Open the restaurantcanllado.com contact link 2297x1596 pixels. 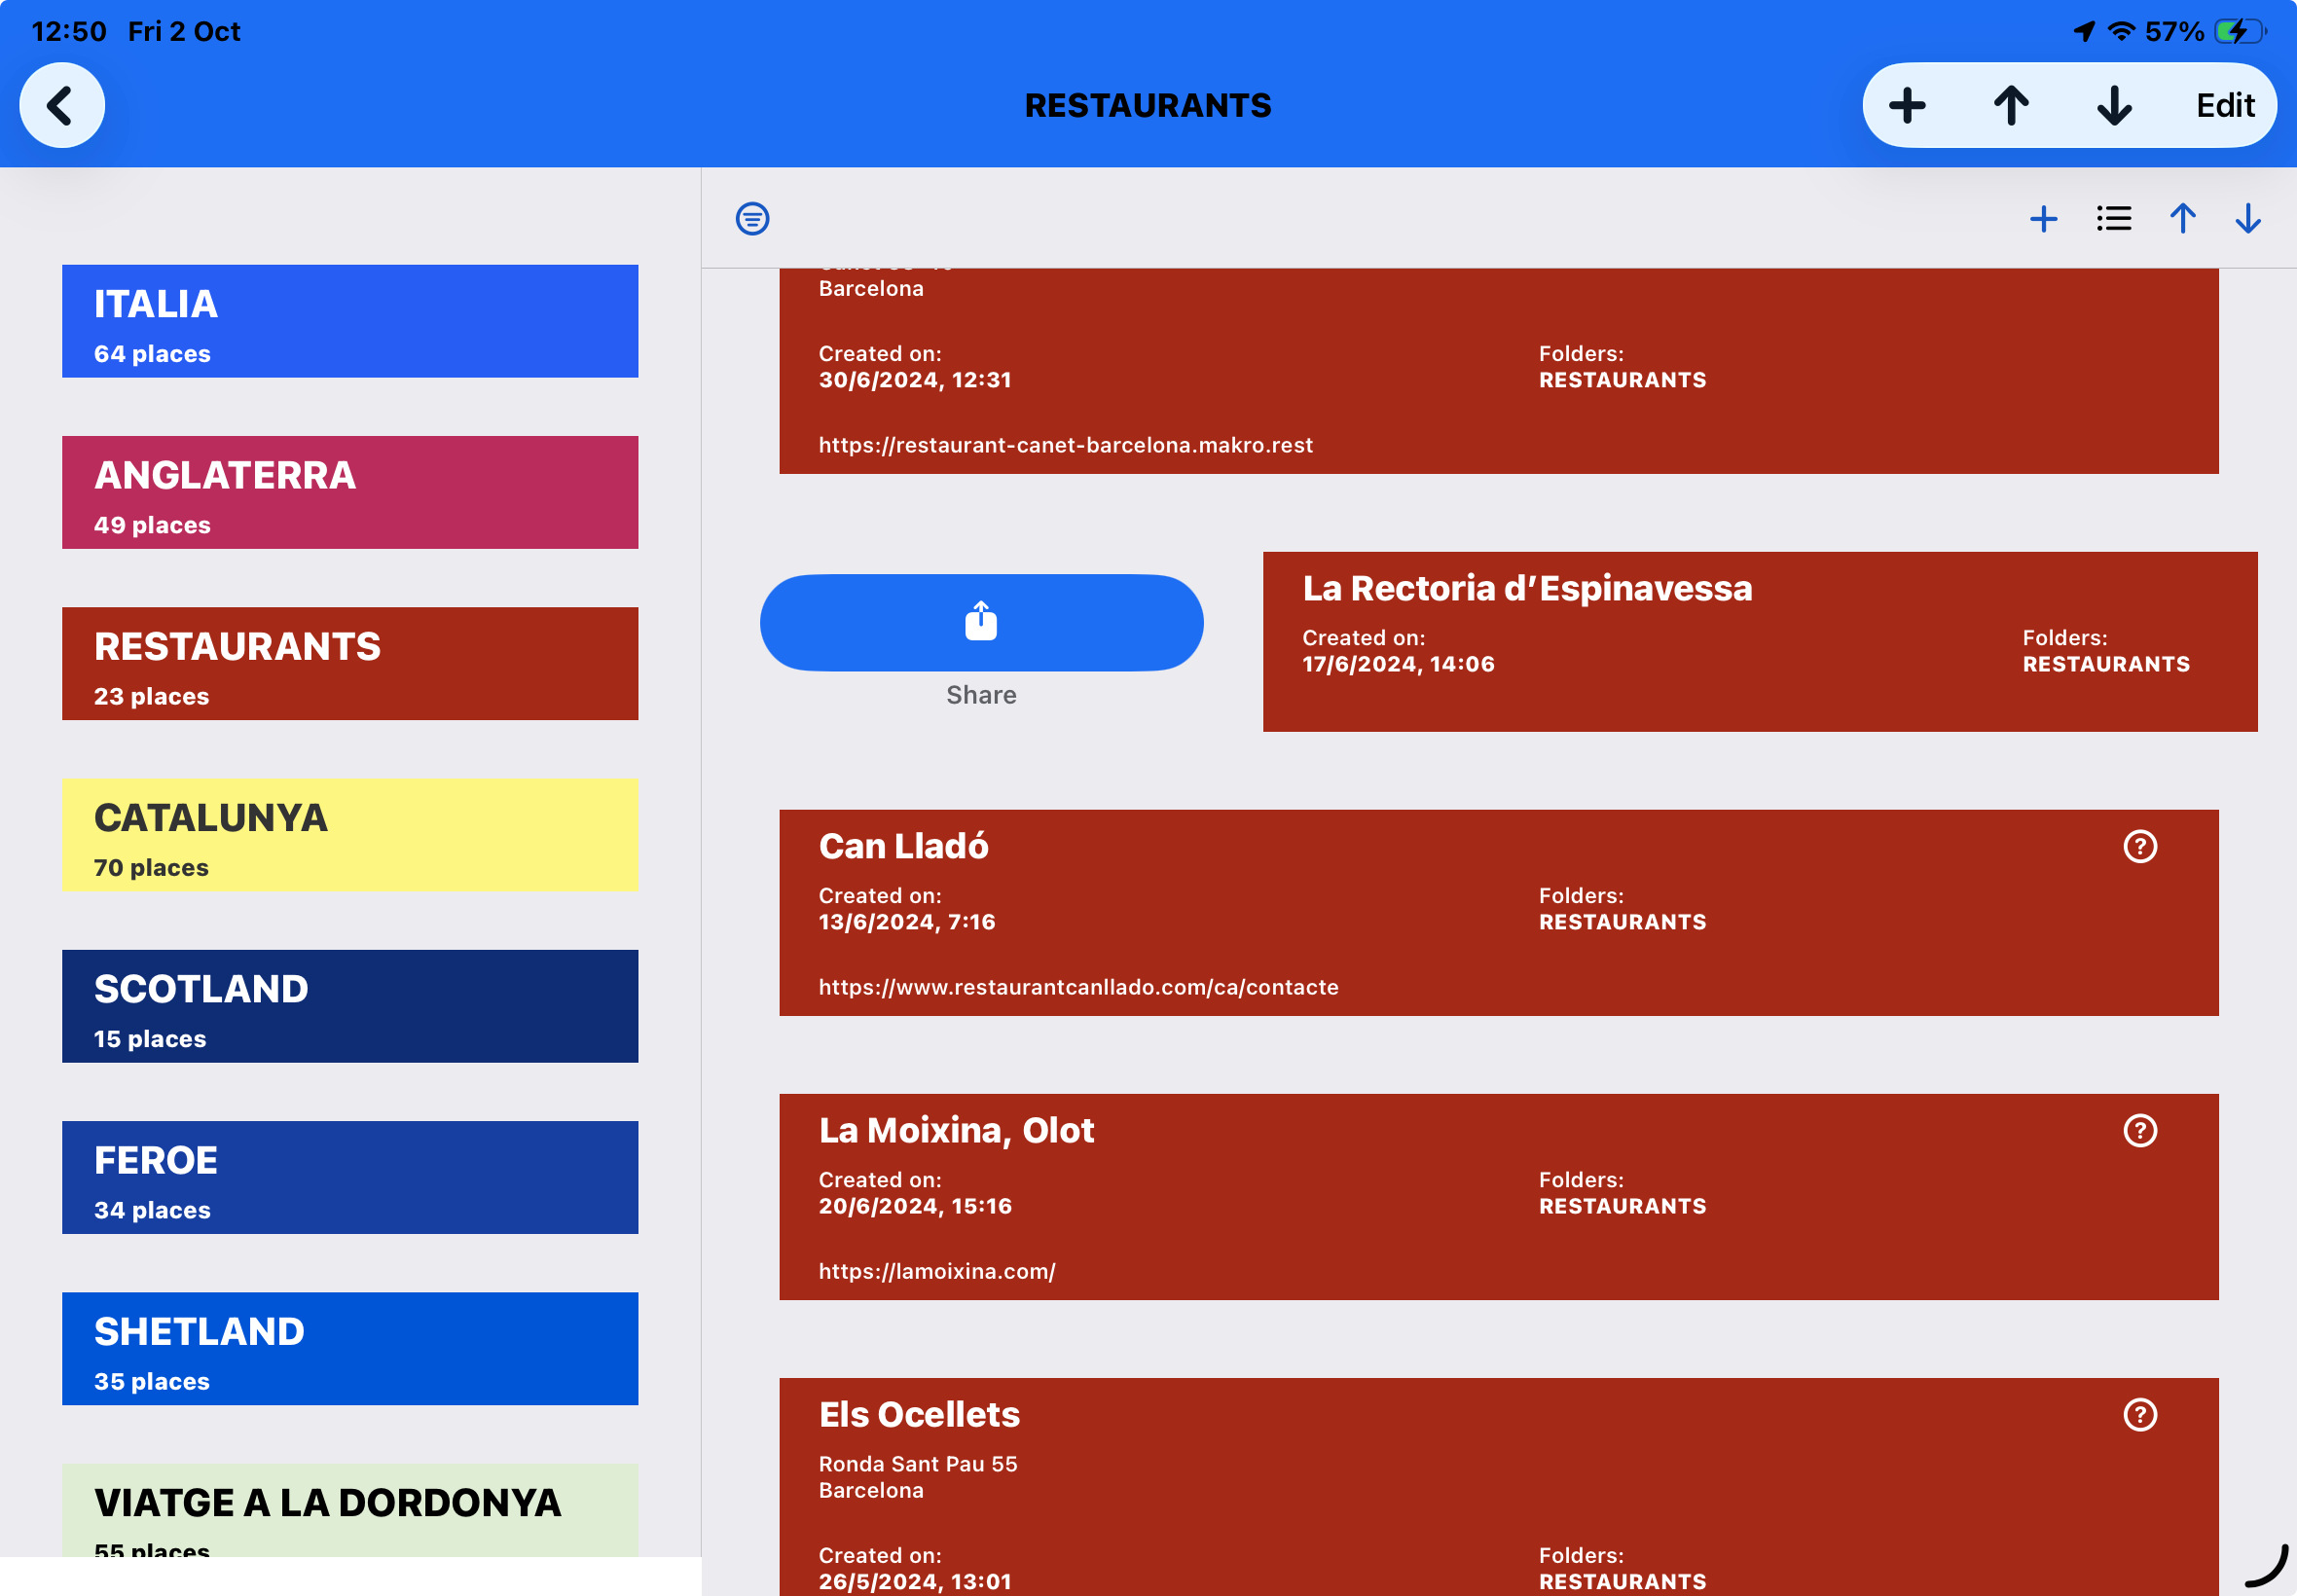point(1078,987)
